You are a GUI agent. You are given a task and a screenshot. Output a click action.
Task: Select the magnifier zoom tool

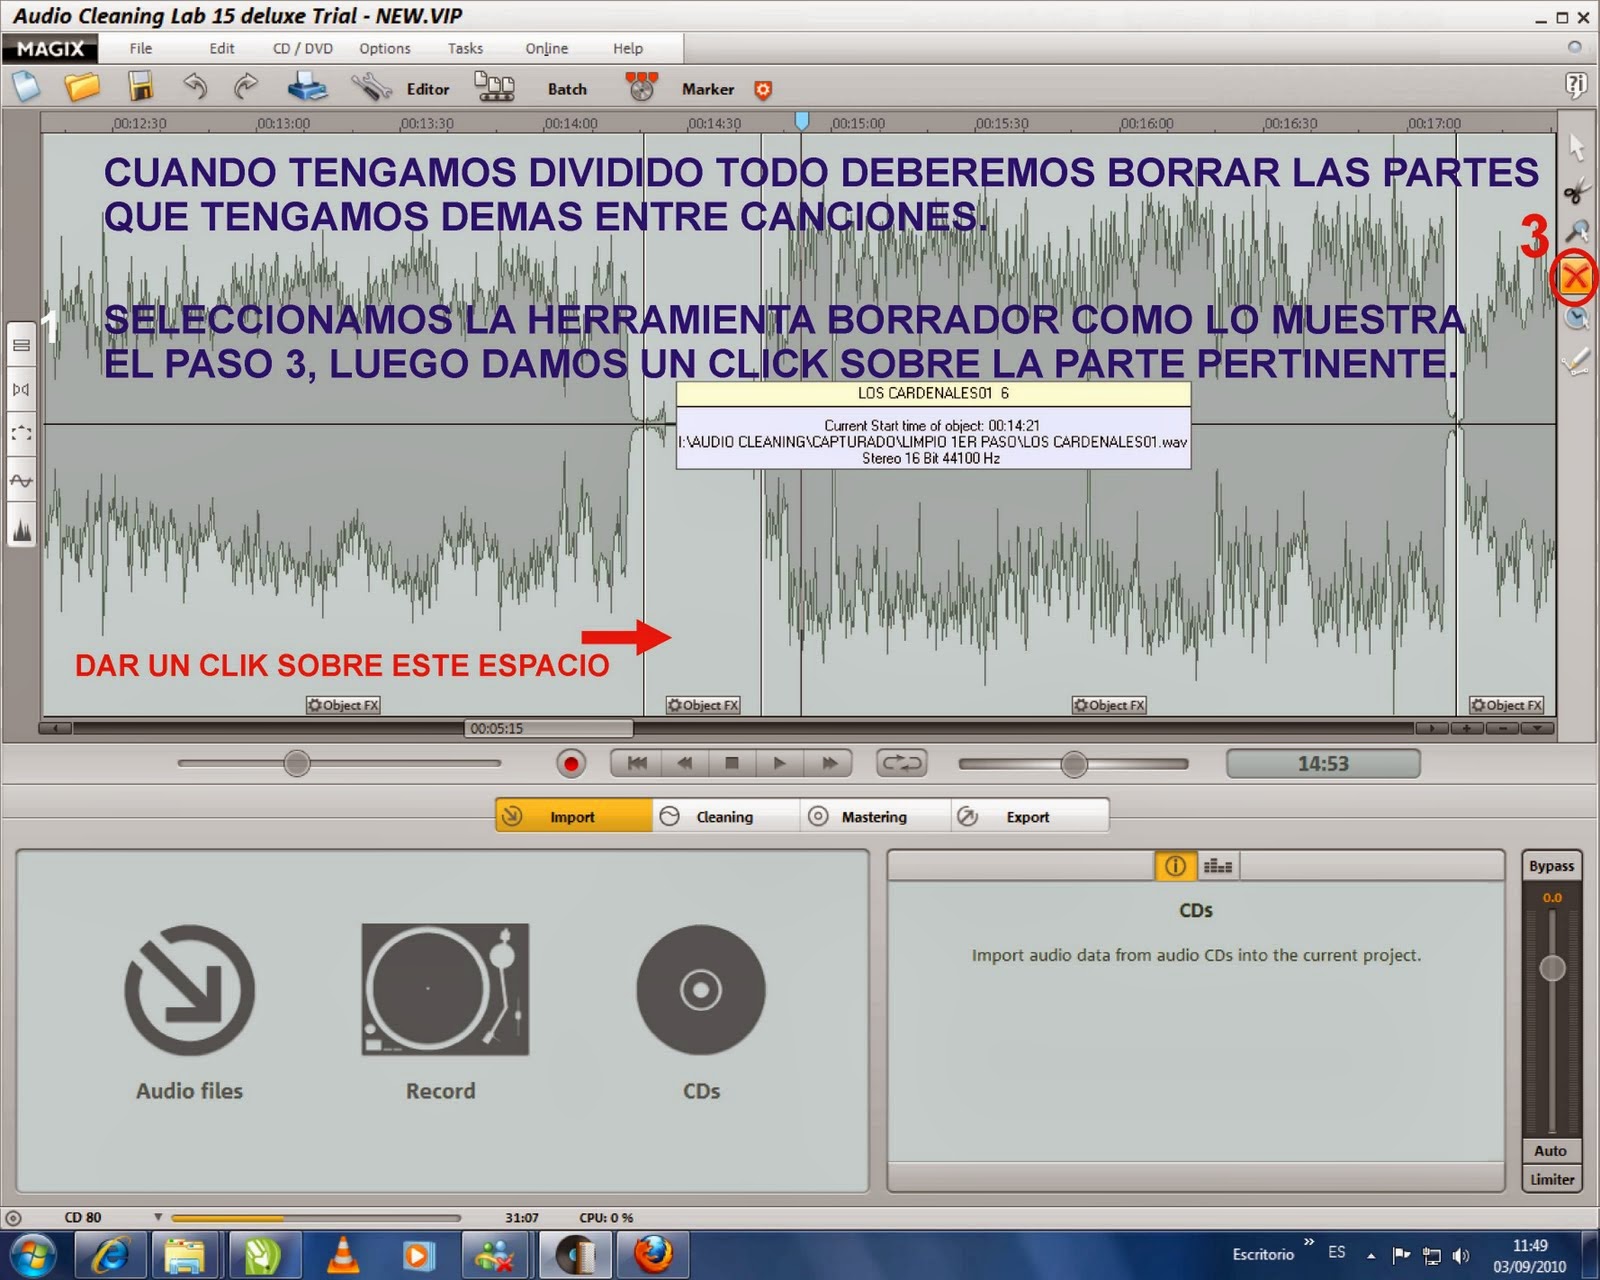tap(1576, 233)
